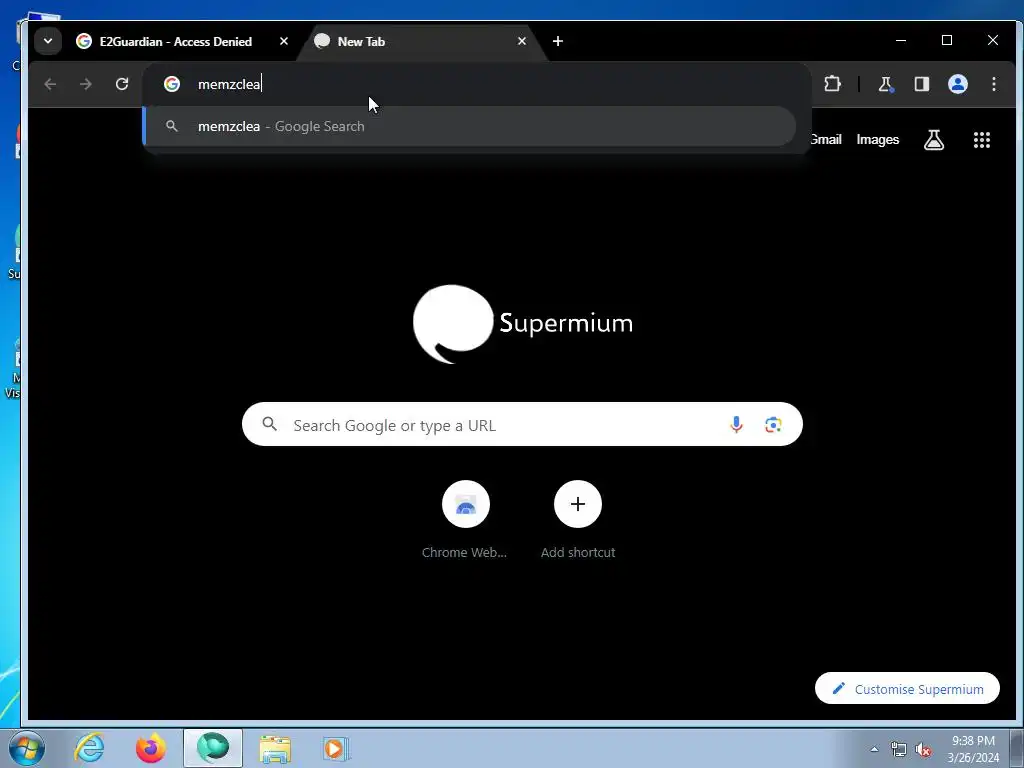Image resolution: width=1024 pixels, height=768 pixels.
Task: Open the Chrome Web Store shortcut
Action: [x=465, y=520]
